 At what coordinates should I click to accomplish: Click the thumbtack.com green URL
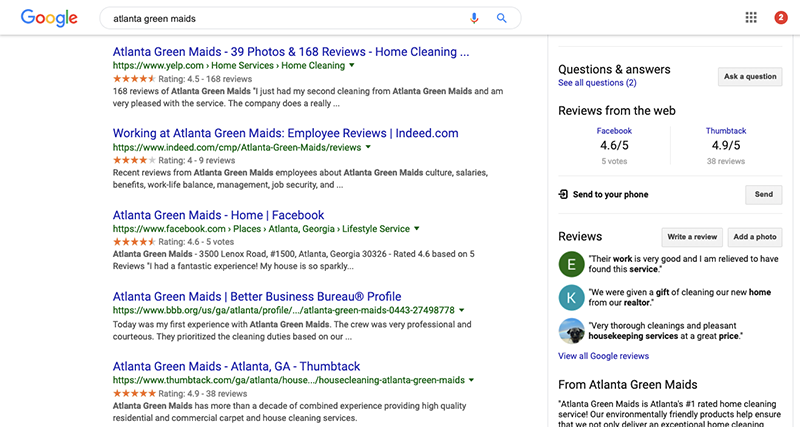pyautogui.click(x=288, y=380)
